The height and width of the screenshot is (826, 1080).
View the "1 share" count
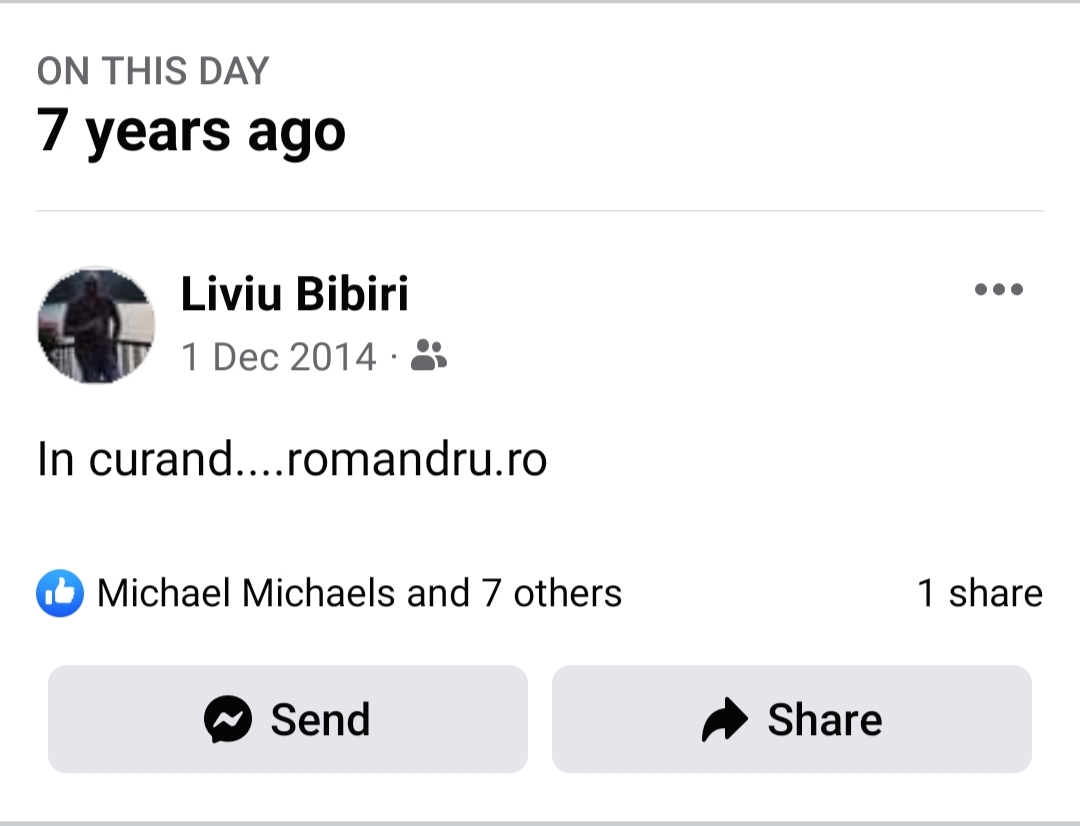[x=979, y=594]
